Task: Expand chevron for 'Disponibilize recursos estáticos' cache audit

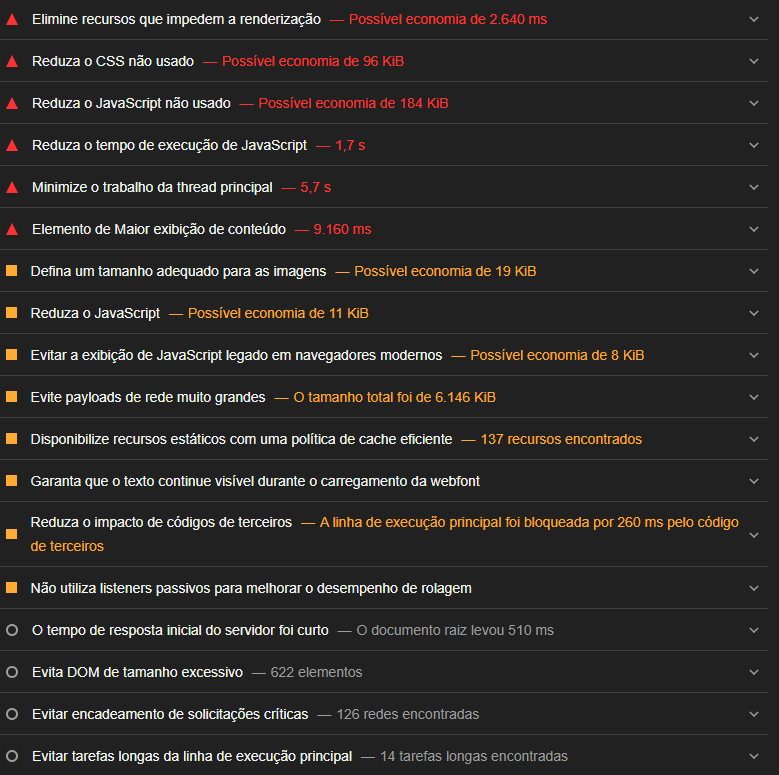Action: pos(754,439)
